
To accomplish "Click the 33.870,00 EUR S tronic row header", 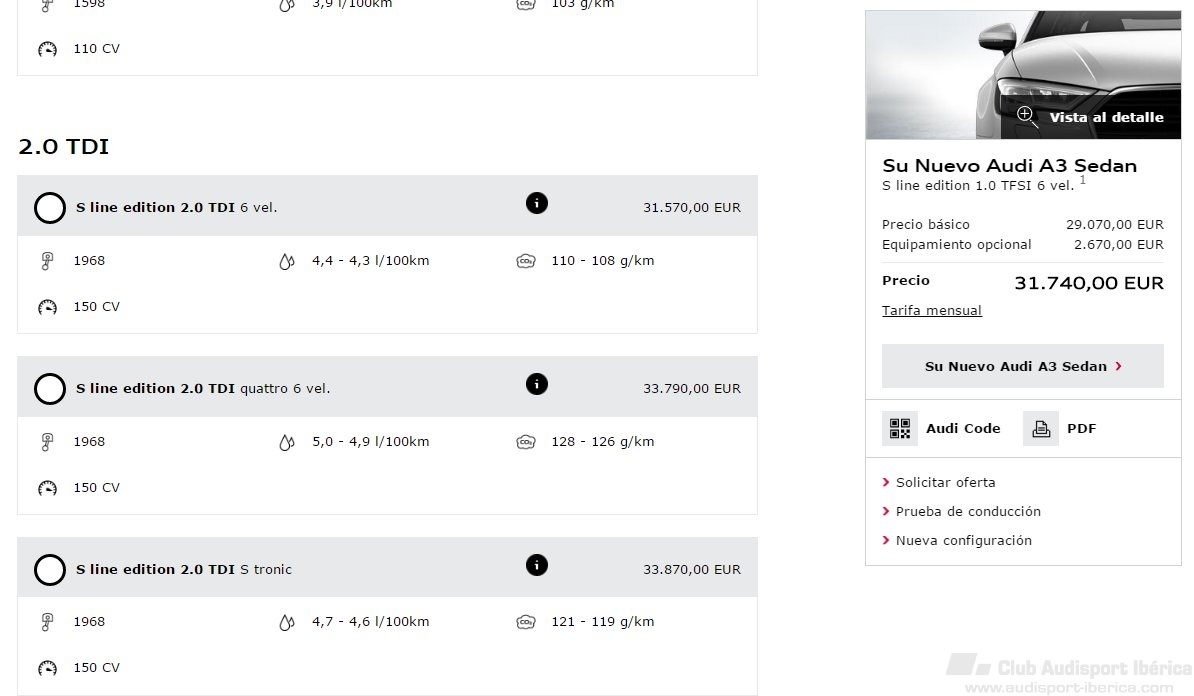I will [388, 567].
